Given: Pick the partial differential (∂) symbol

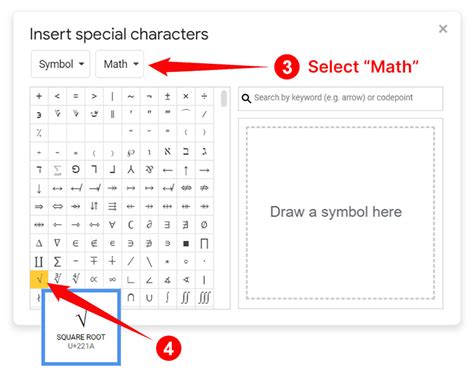Looking at the screenshot, I should 149,225.
